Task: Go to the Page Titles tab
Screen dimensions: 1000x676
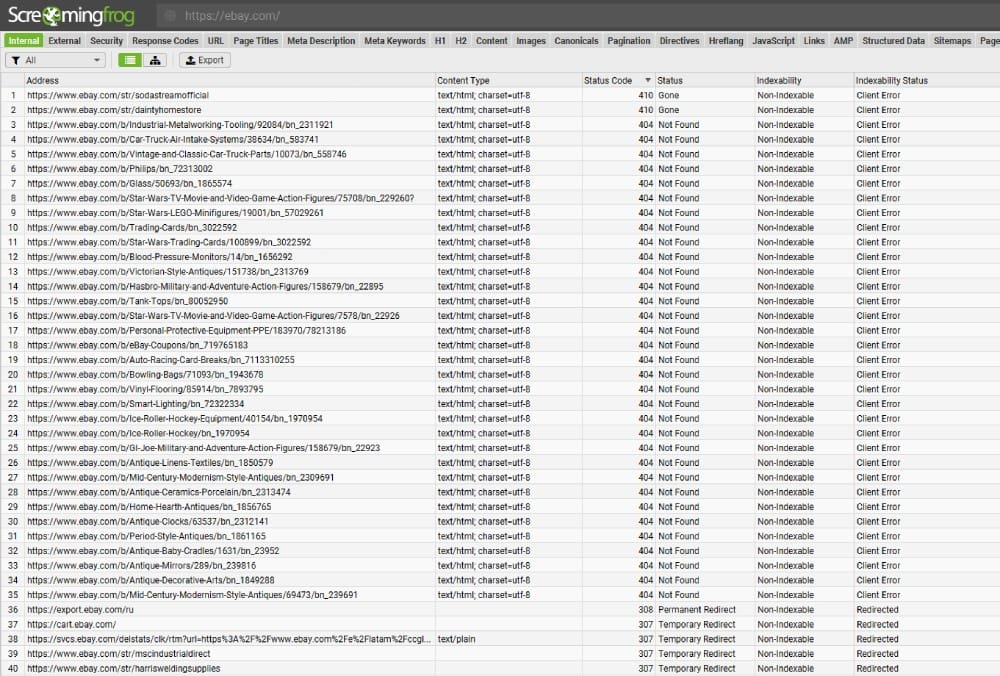Action: 256,41
